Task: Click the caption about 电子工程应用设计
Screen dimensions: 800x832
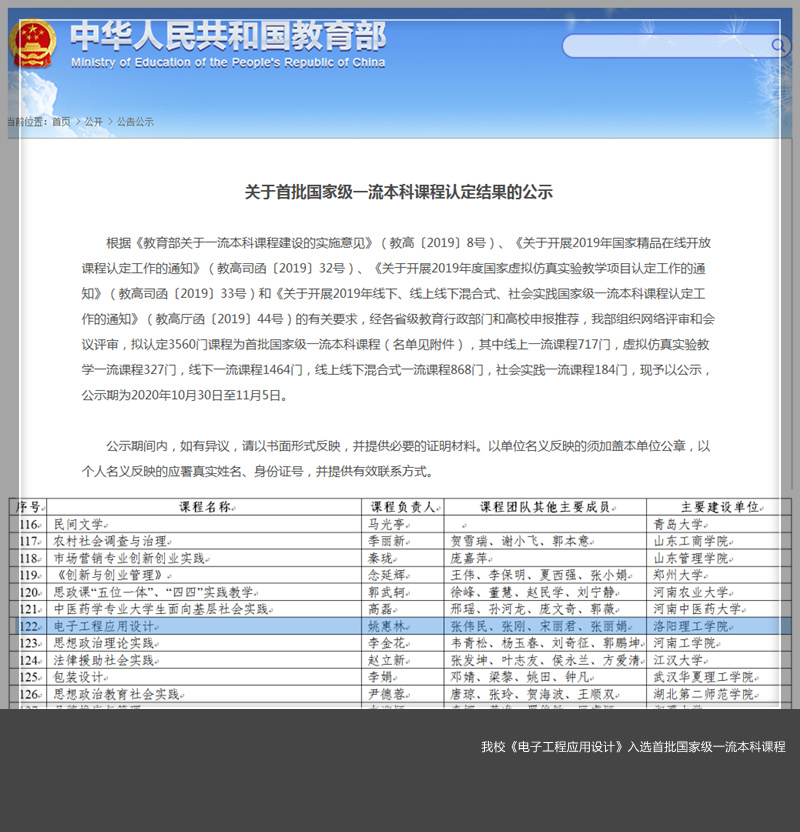Action: point(632,747)
